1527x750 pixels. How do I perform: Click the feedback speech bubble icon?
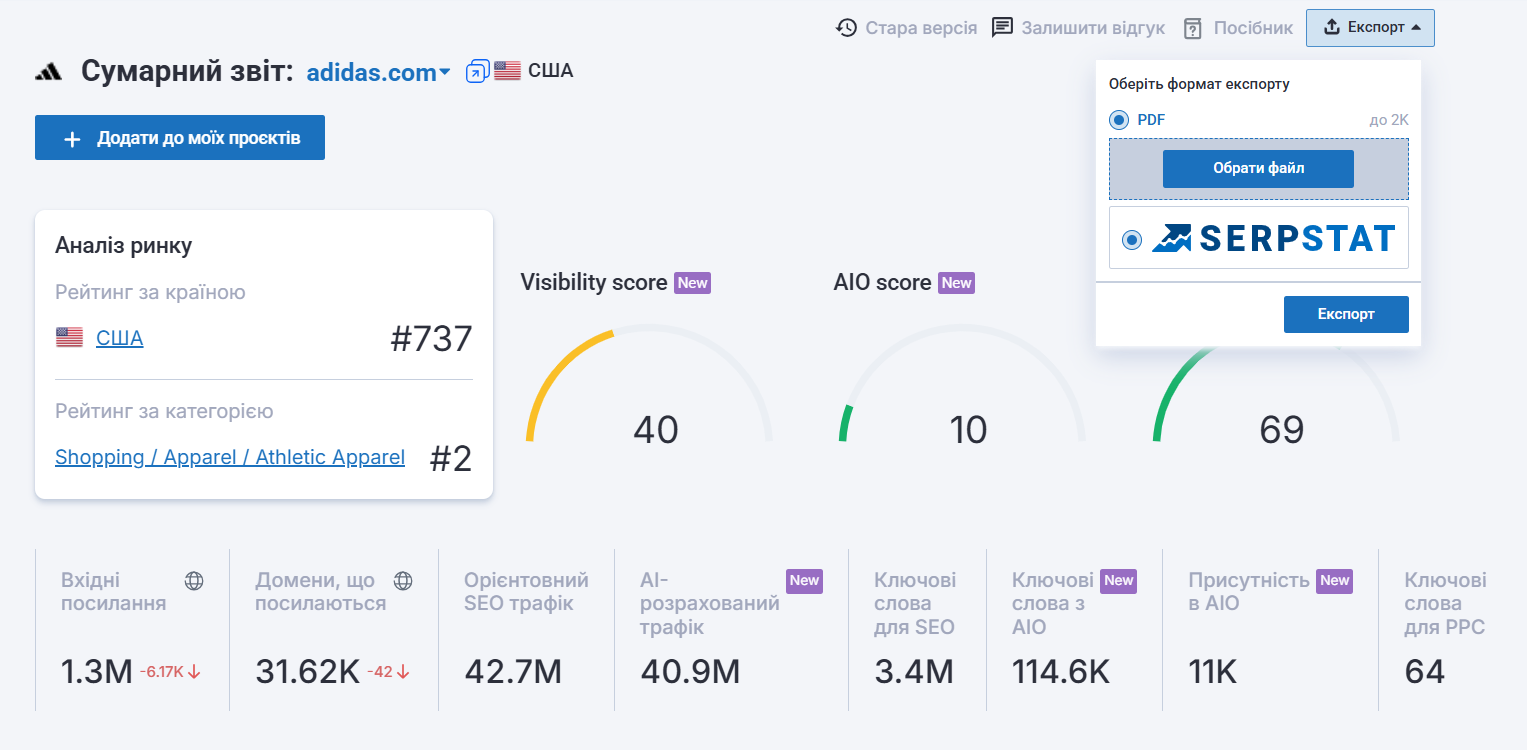(x=1002, y=28)
